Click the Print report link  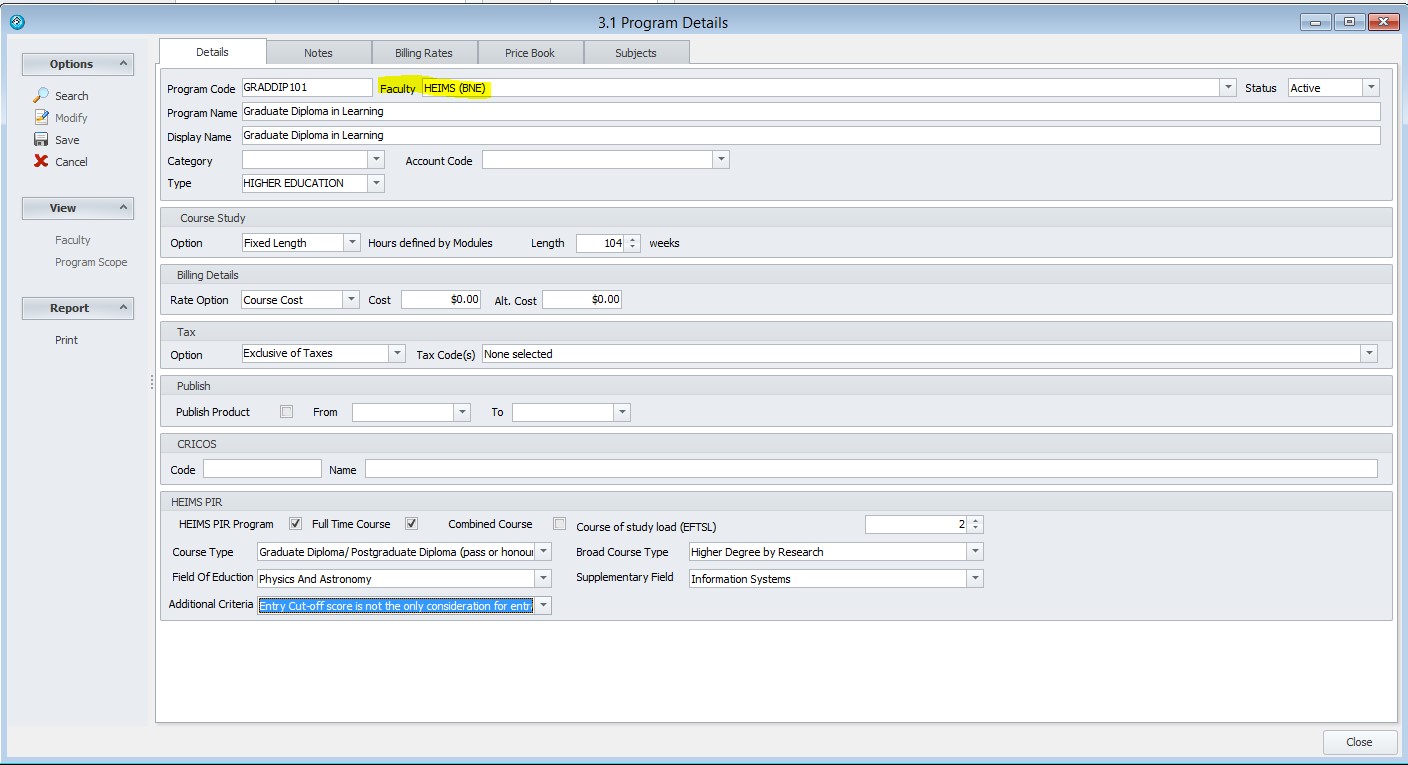tap(66, 340)
